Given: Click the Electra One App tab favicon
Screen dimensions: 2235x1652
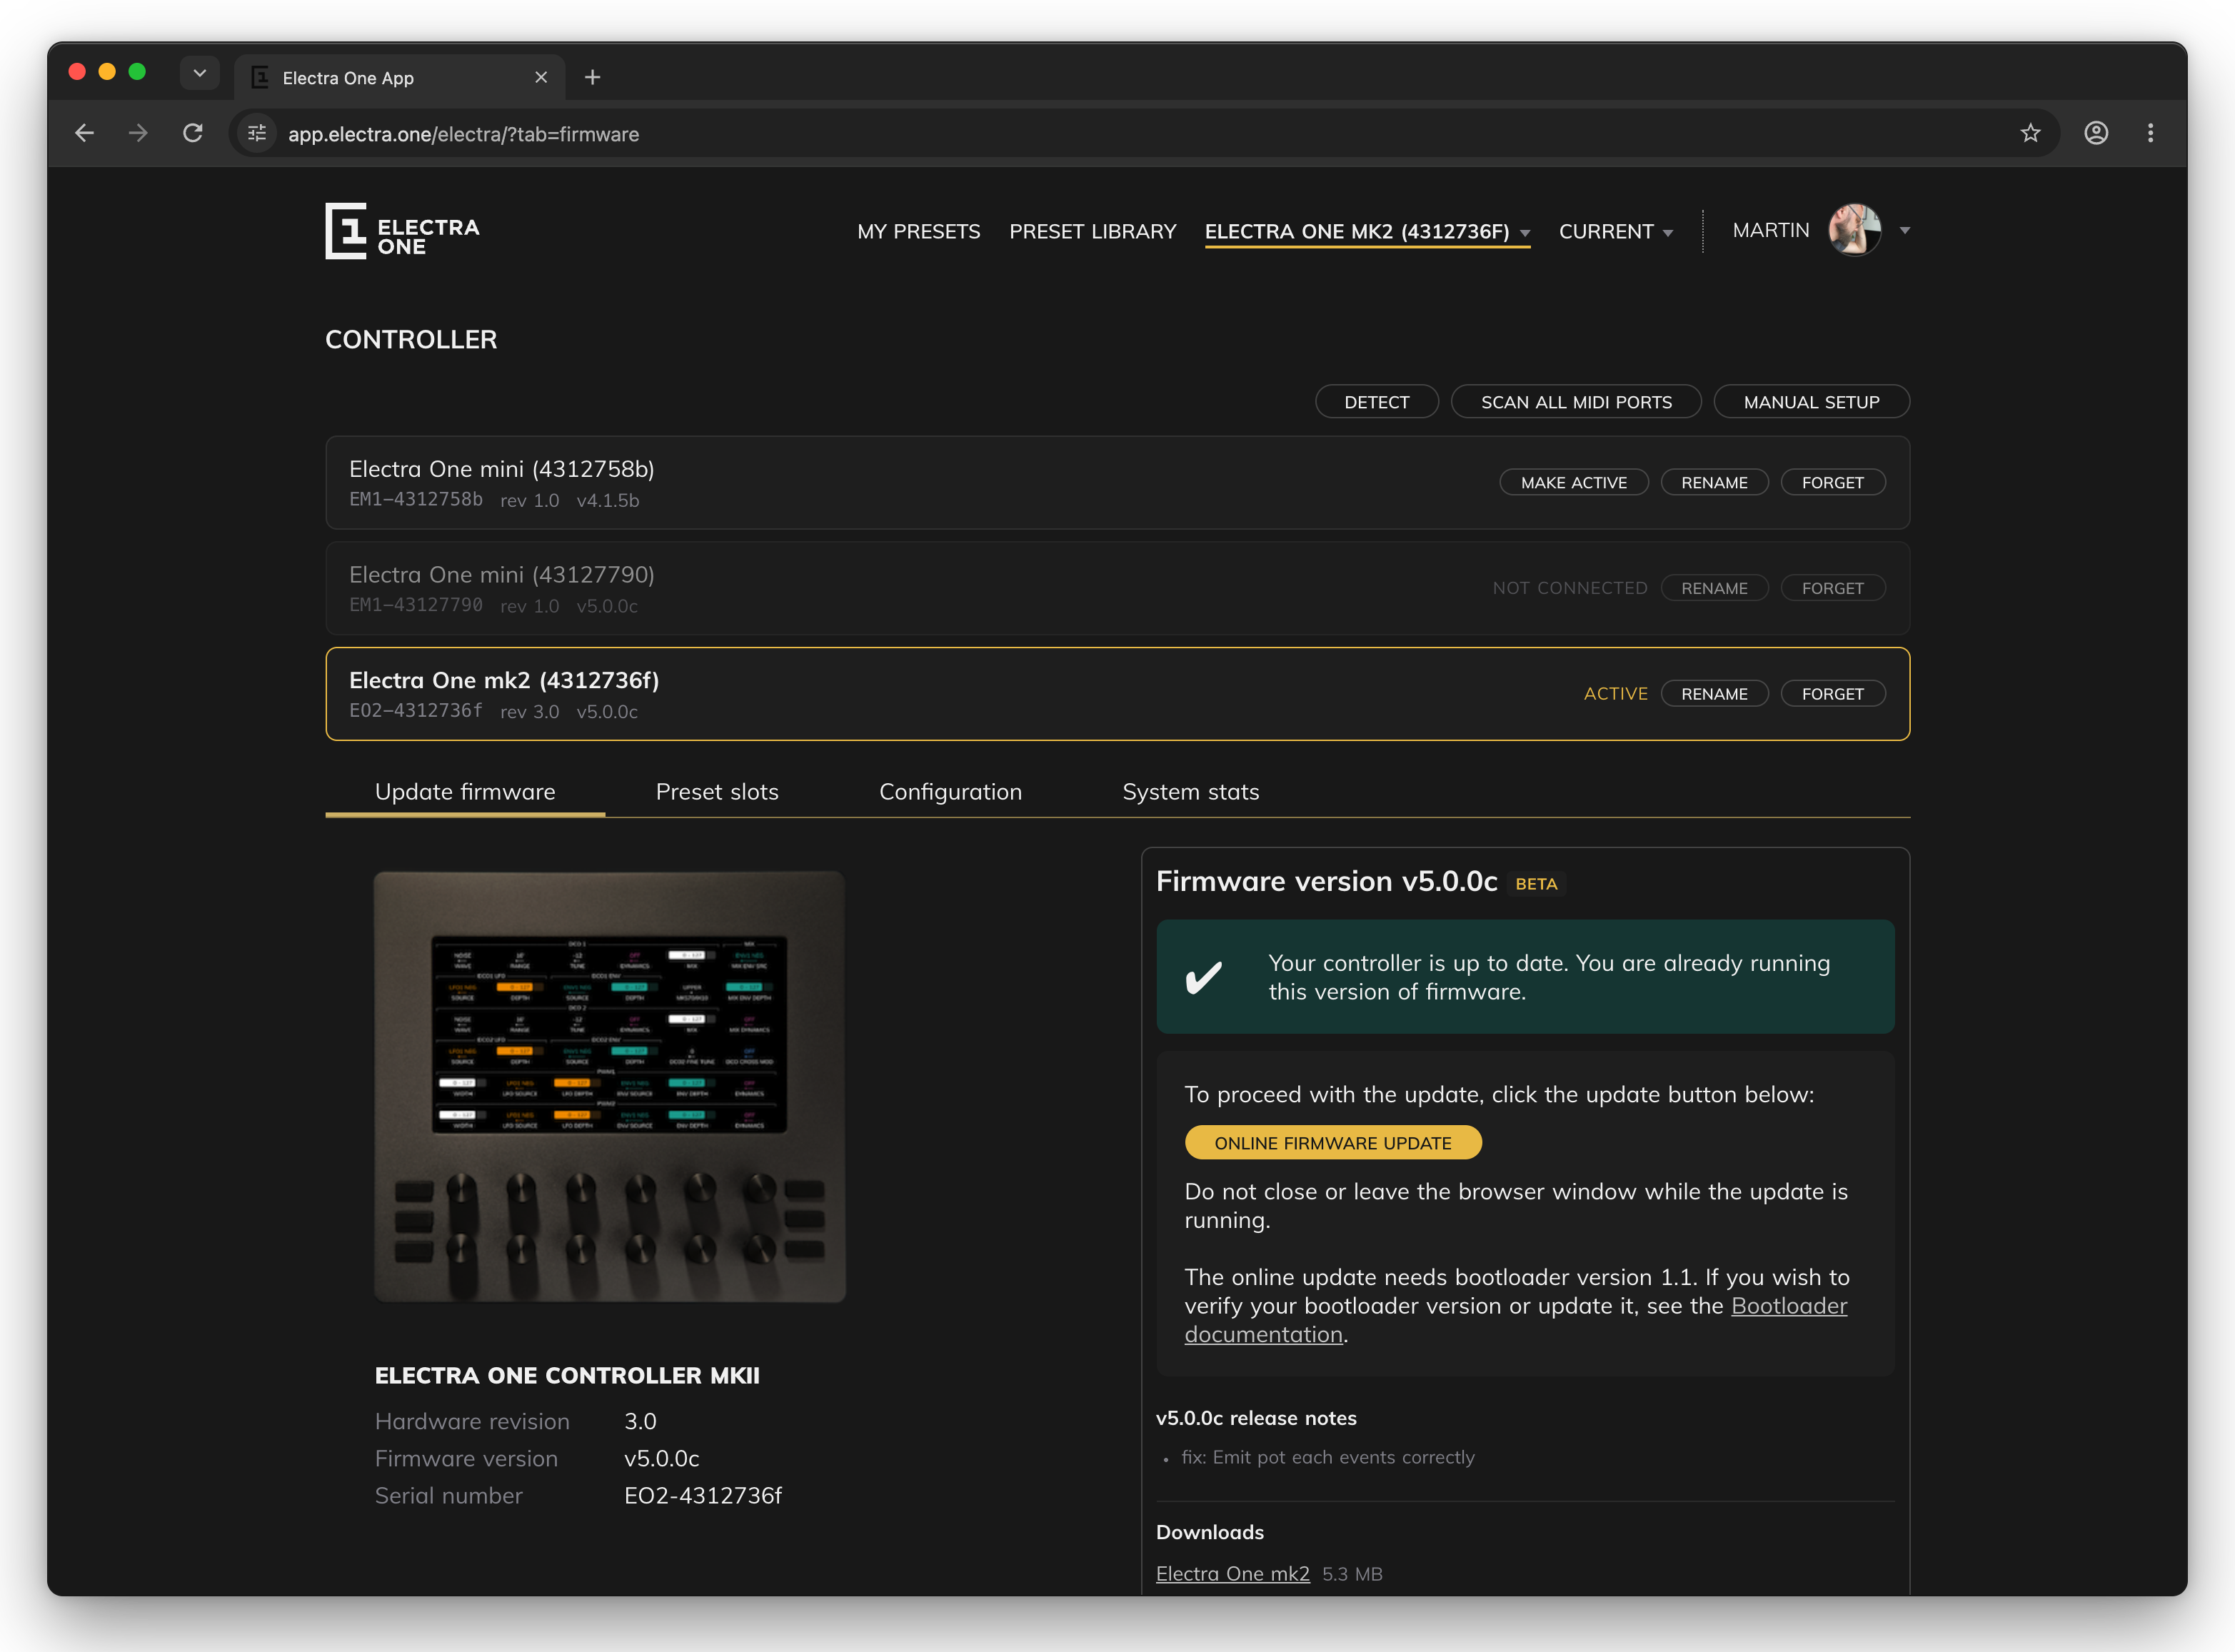Looking at the screenshot, I should click(260, 77).
